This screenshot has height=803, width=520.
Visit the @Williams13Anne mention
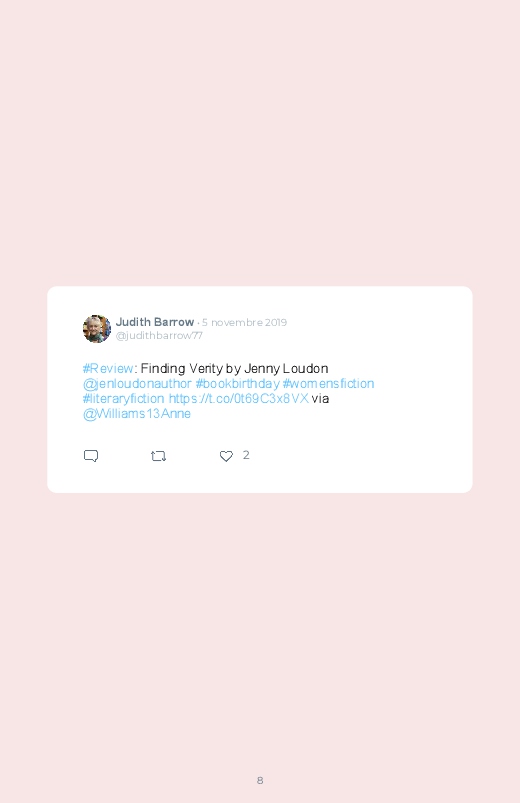[137, 414]
